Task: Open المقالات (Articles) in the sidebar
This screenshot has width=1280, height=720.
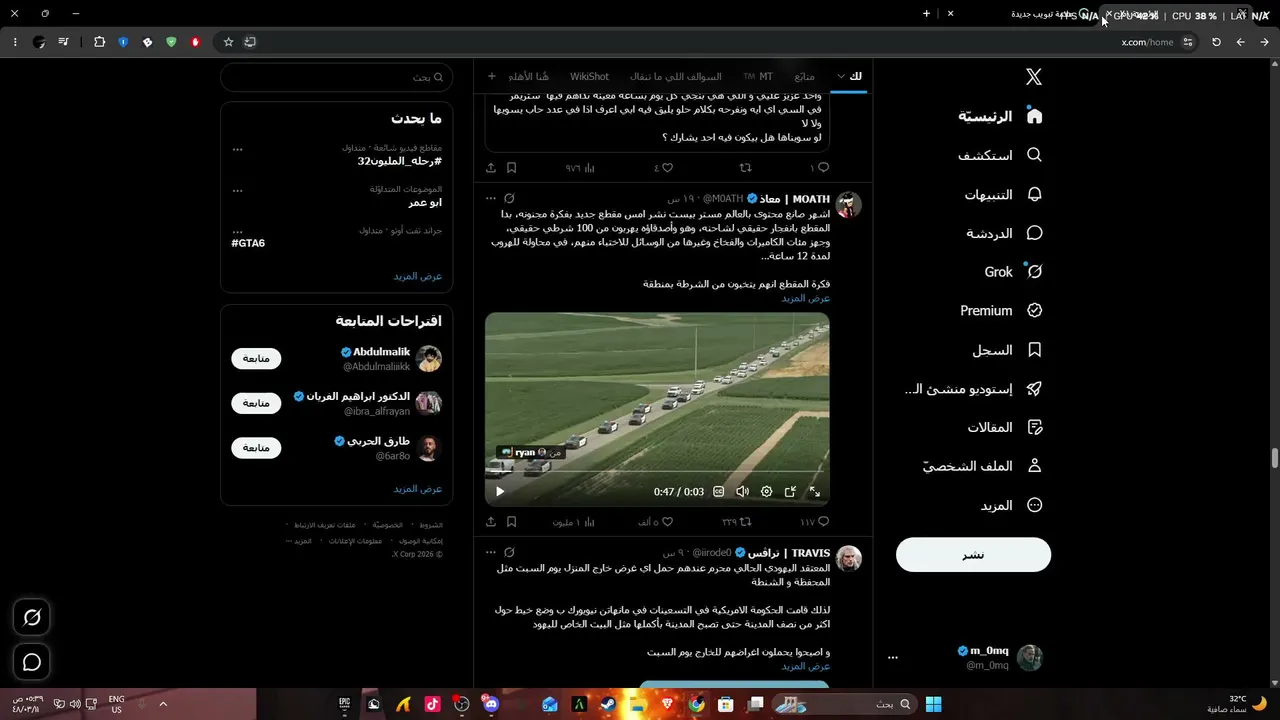Action: click(1005, 428)
